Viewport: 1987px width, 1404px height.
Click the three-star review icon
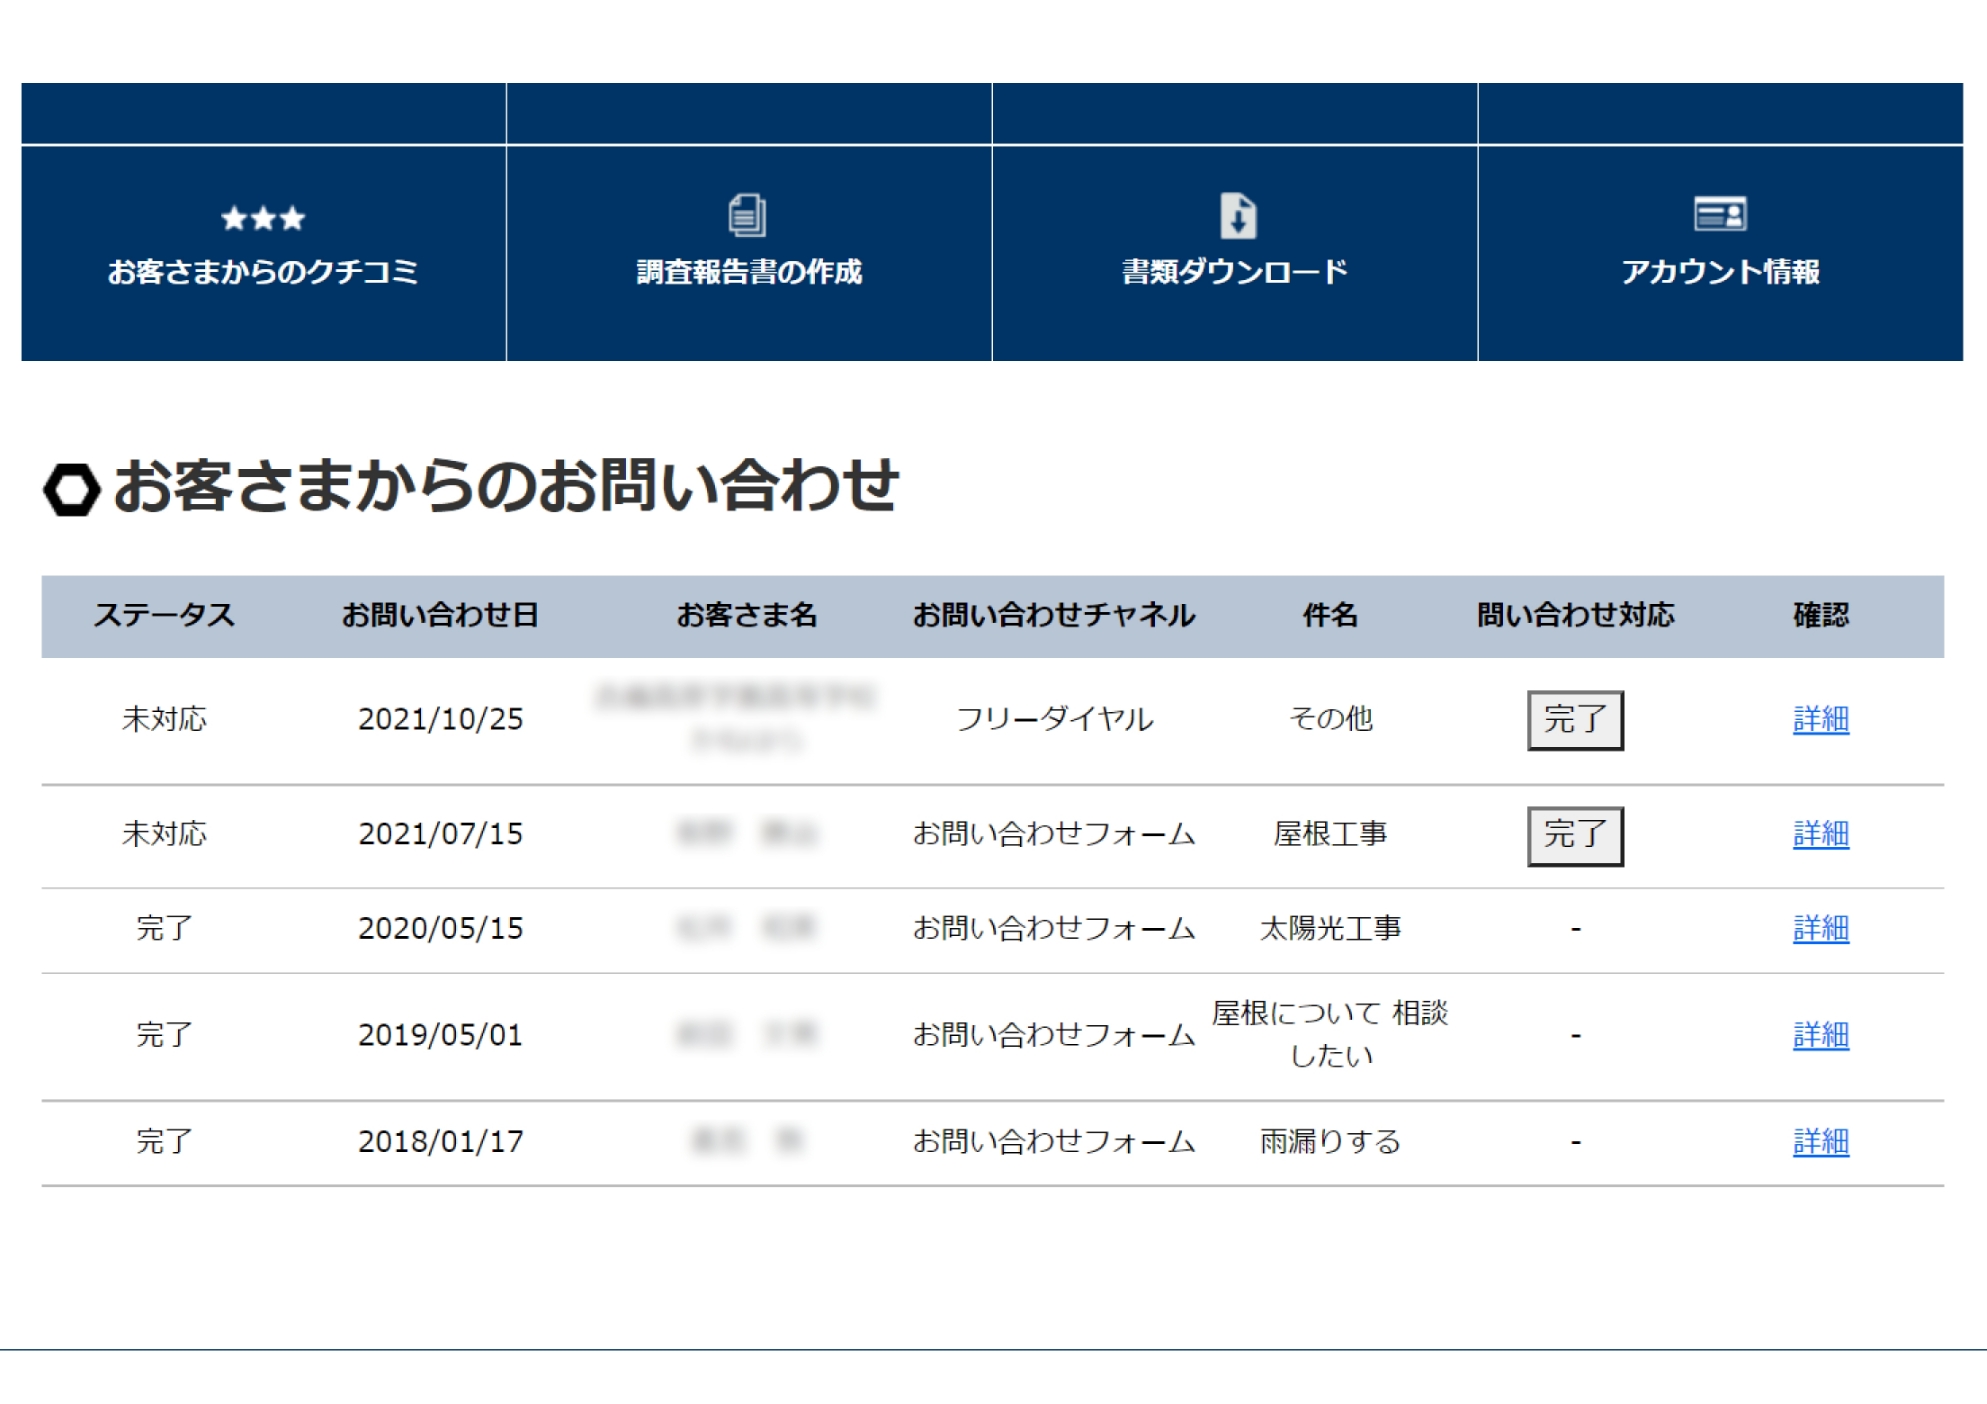[263, 218]
